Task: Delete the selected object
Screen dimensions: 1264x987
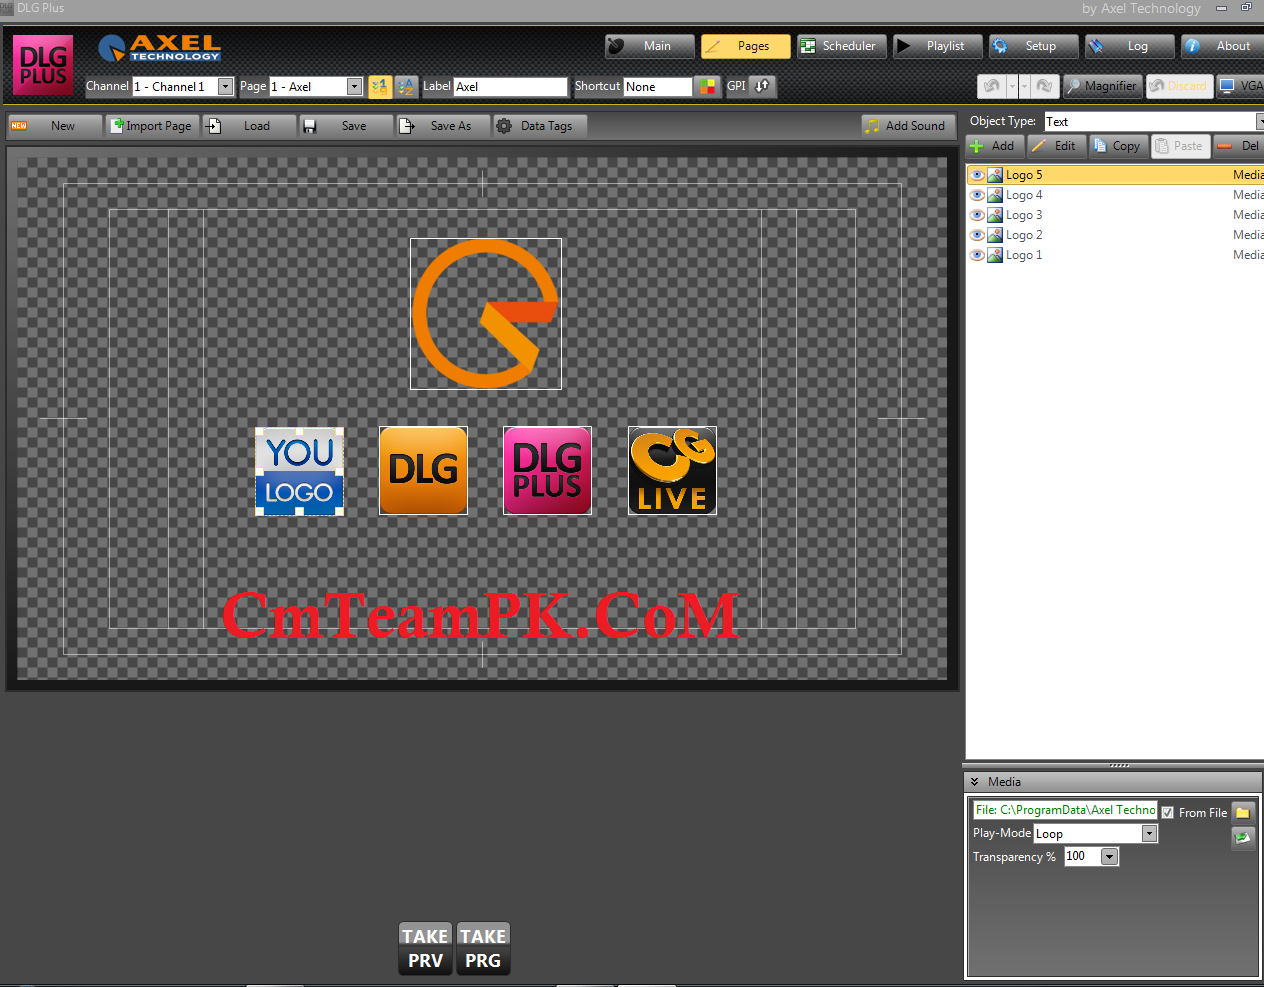Action: [x=1239, y=146]
